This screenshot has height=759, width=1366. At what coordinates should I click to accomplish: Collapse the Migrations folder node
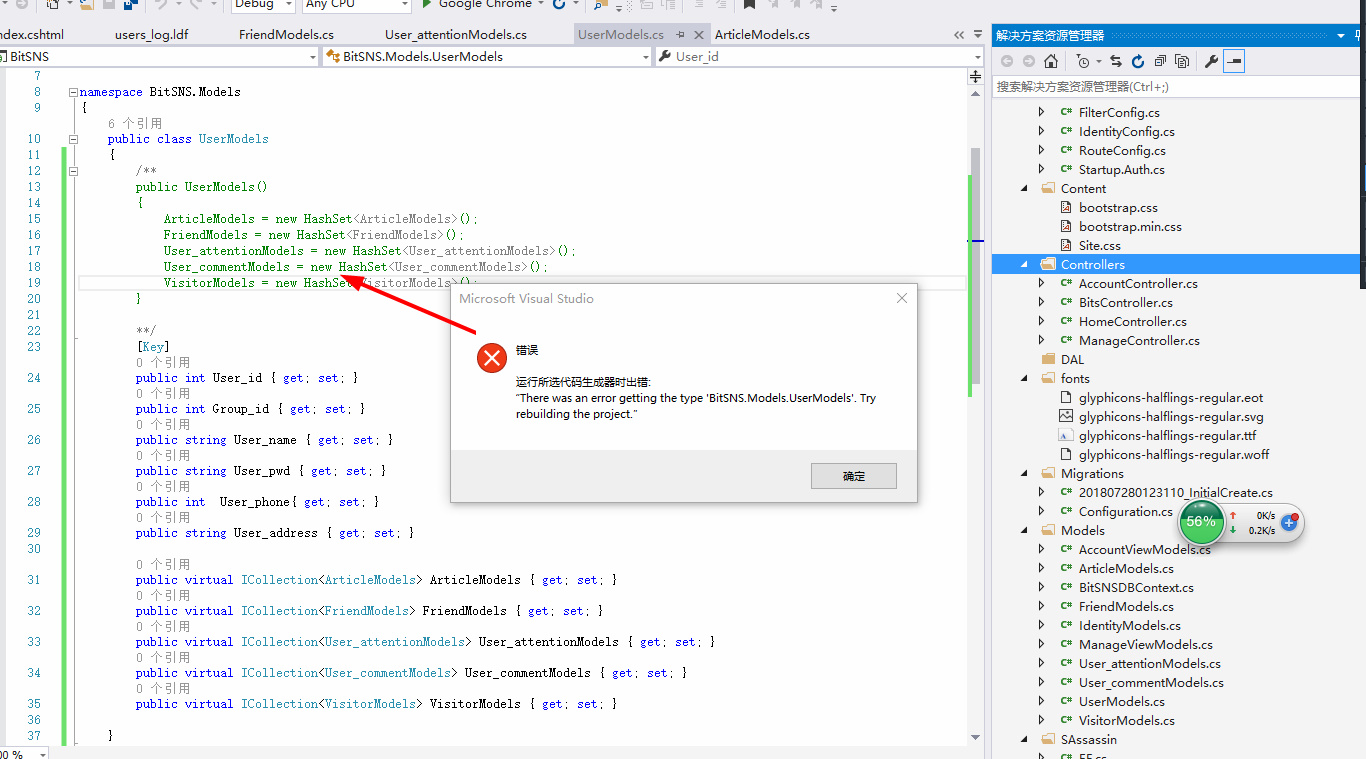pyautogui.click(x=1024, y=473)
